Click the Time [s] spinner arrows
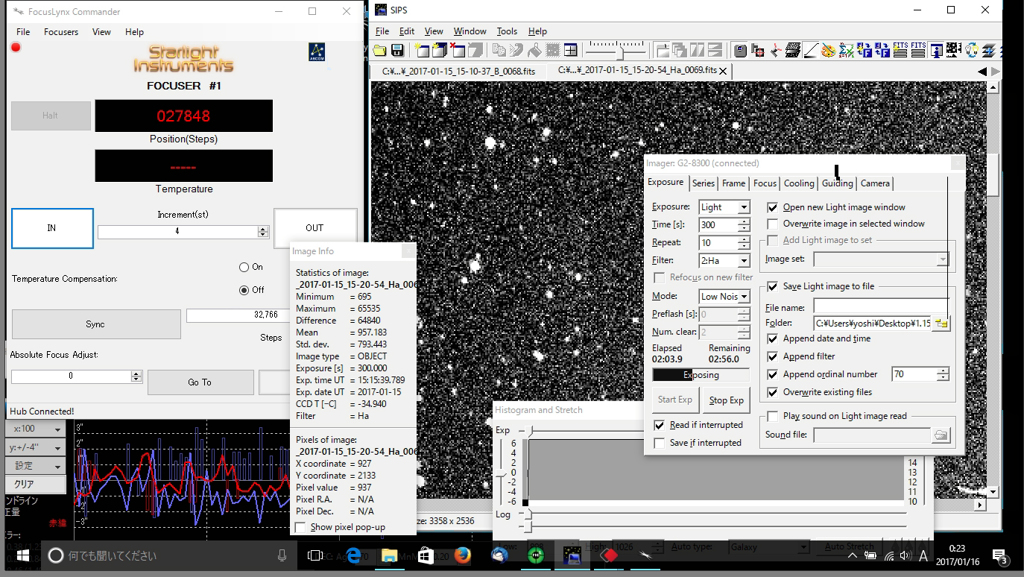 [744, 225]
